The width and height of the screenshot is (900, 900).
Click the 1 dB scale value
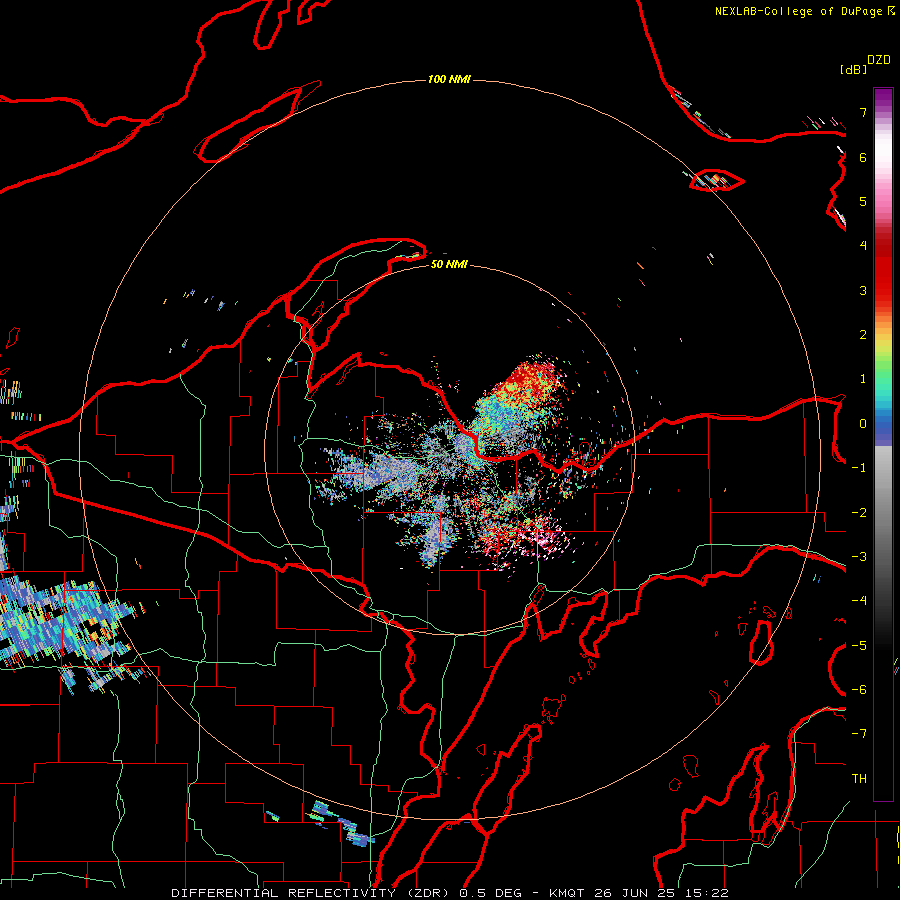[x=863, y=379]
